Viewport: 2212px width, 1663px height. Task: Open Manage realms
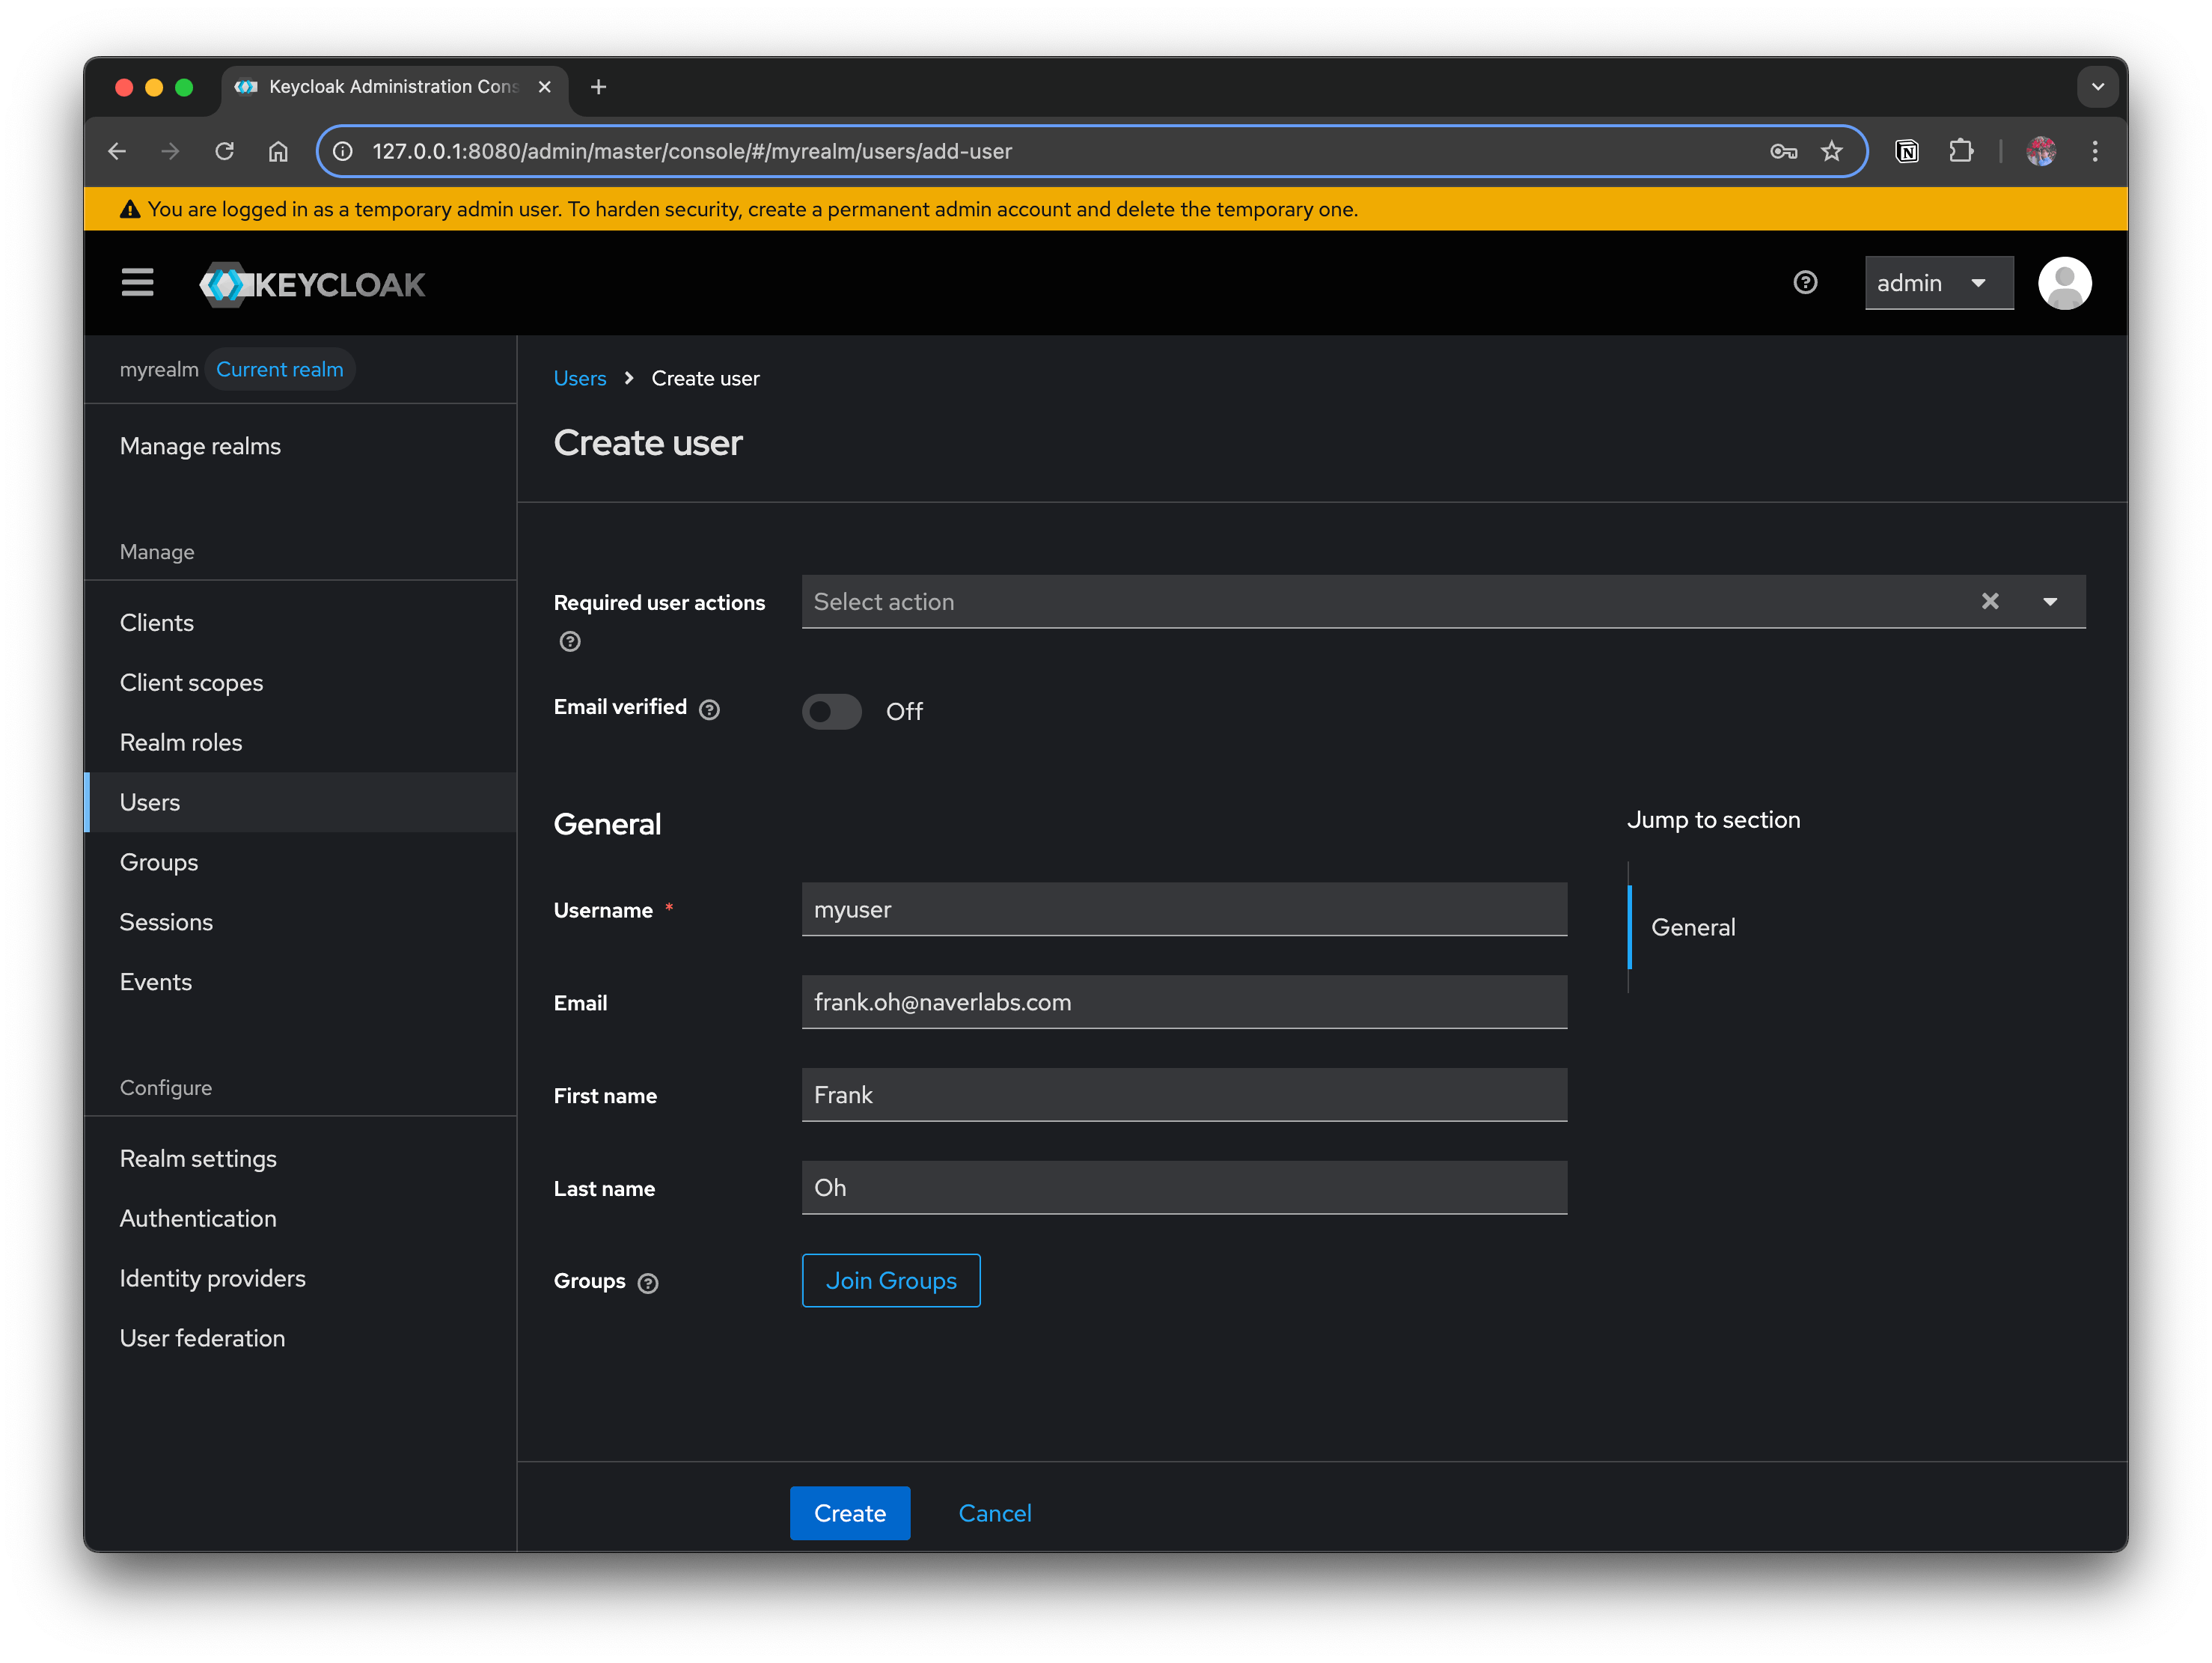coord(200,446)
